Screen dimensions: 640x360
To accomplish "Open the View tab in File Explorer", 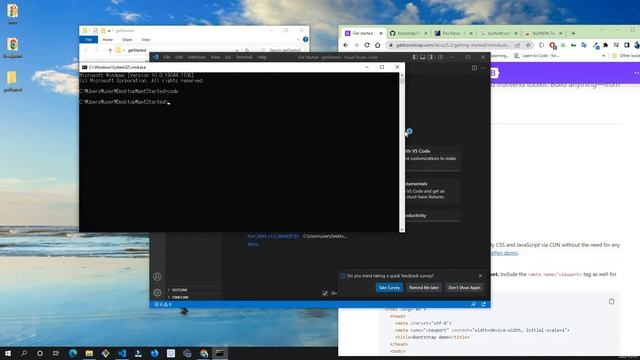I will tap(146, 40).
